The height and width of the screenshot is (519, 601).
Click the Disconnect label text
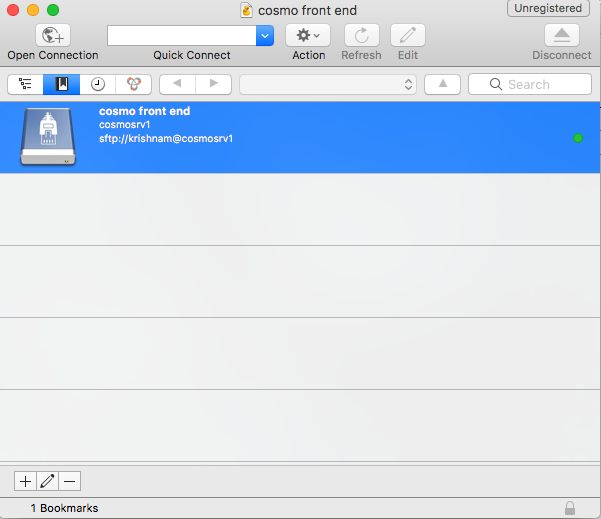[x=562, y=55]
